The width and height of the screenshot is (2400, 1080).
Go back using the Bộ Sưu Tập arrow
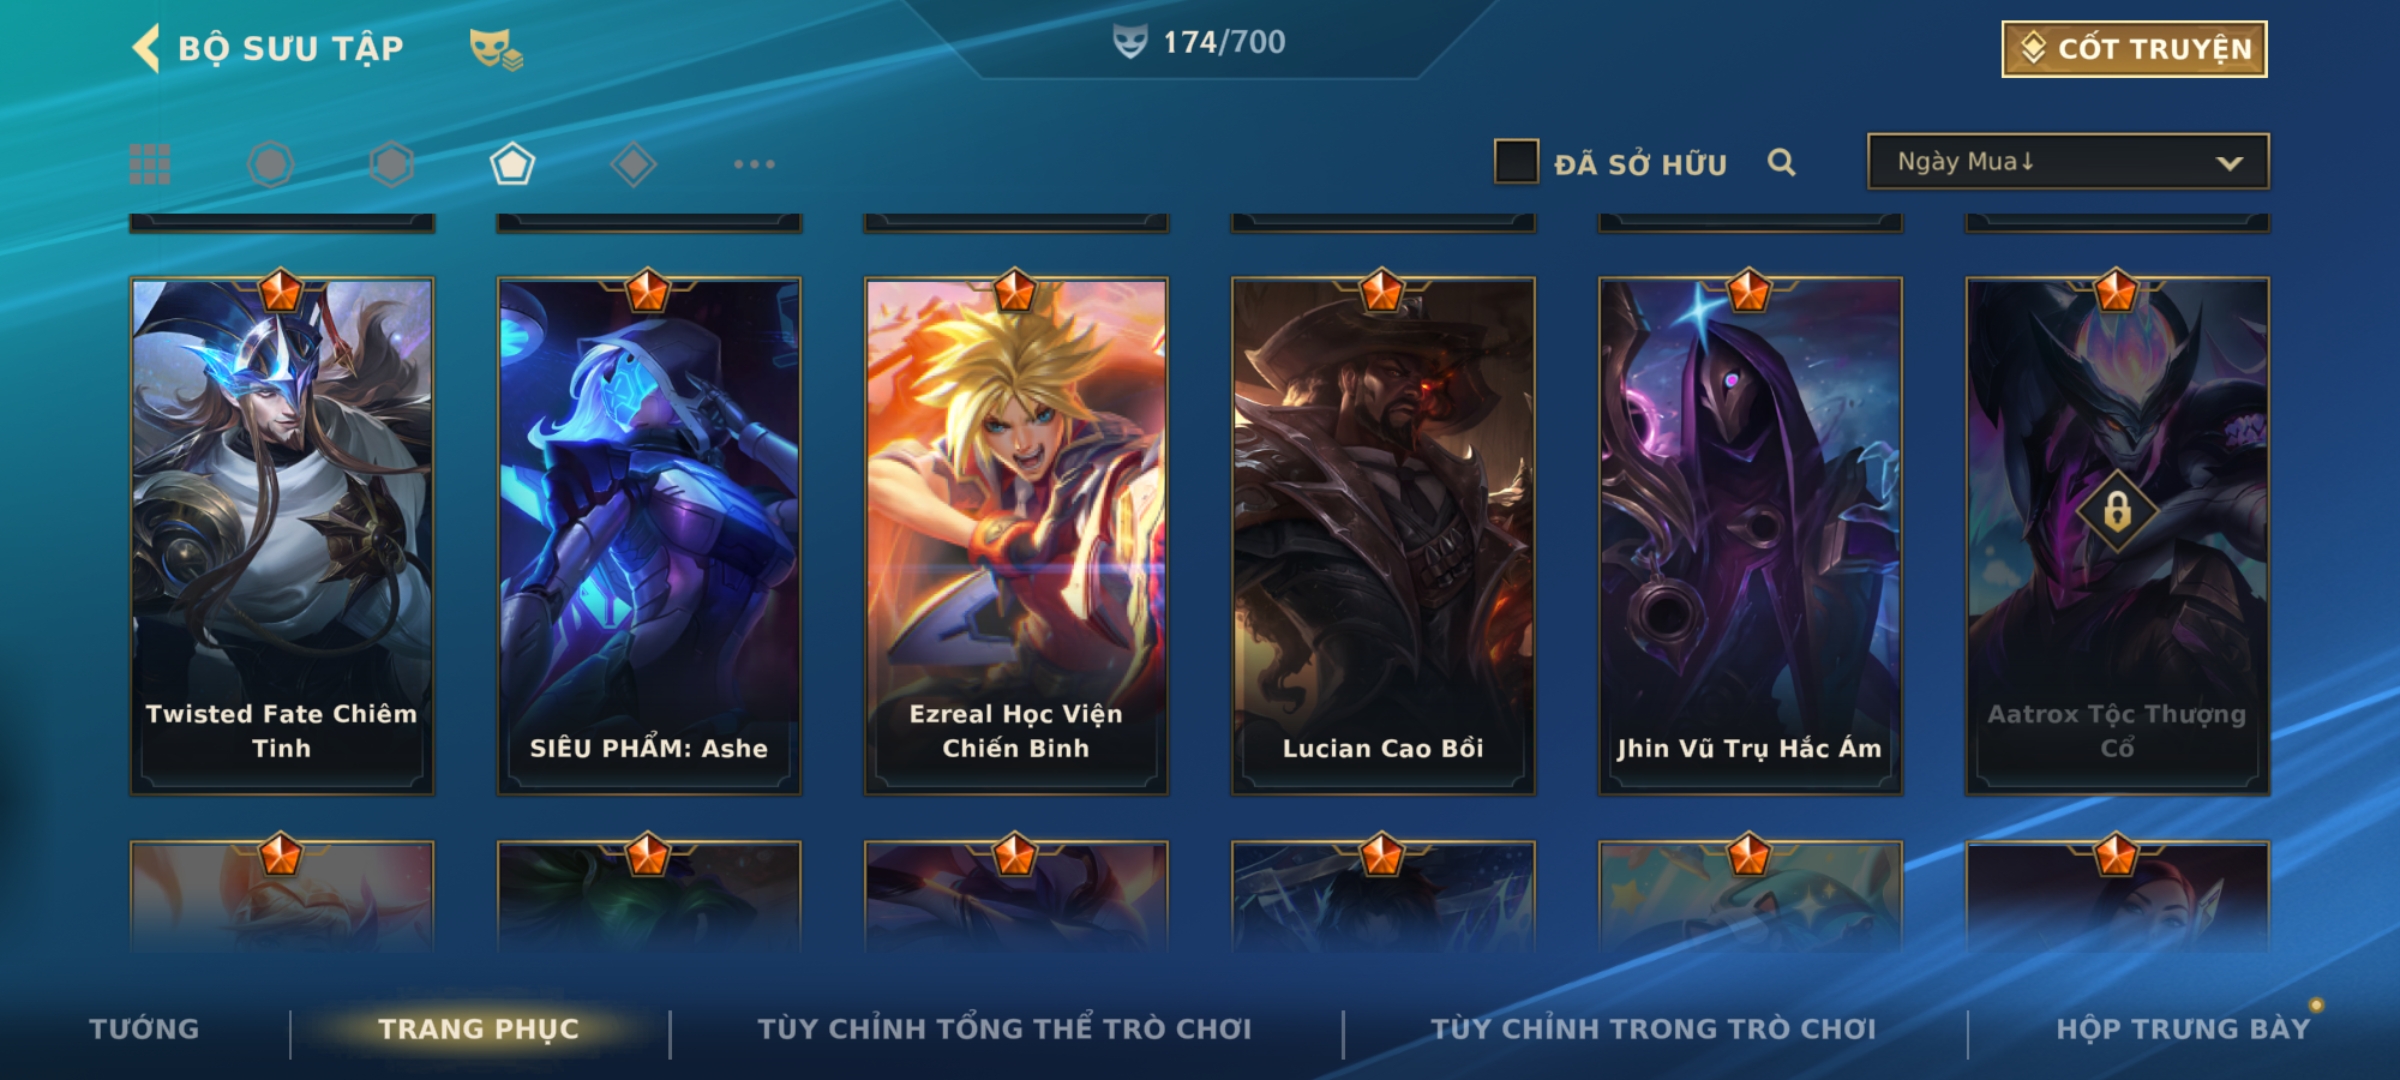146,48
